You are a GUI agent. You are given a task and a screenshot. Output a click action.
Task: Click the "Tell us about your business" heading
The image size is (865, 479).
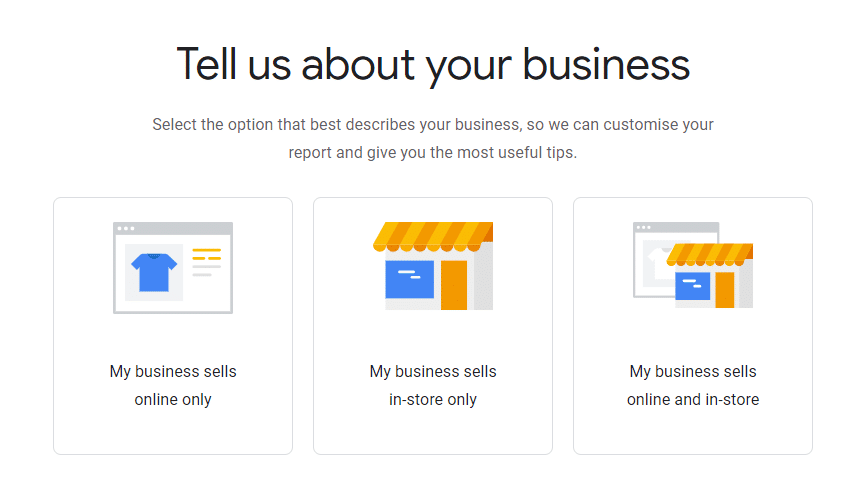click(433, 64)
